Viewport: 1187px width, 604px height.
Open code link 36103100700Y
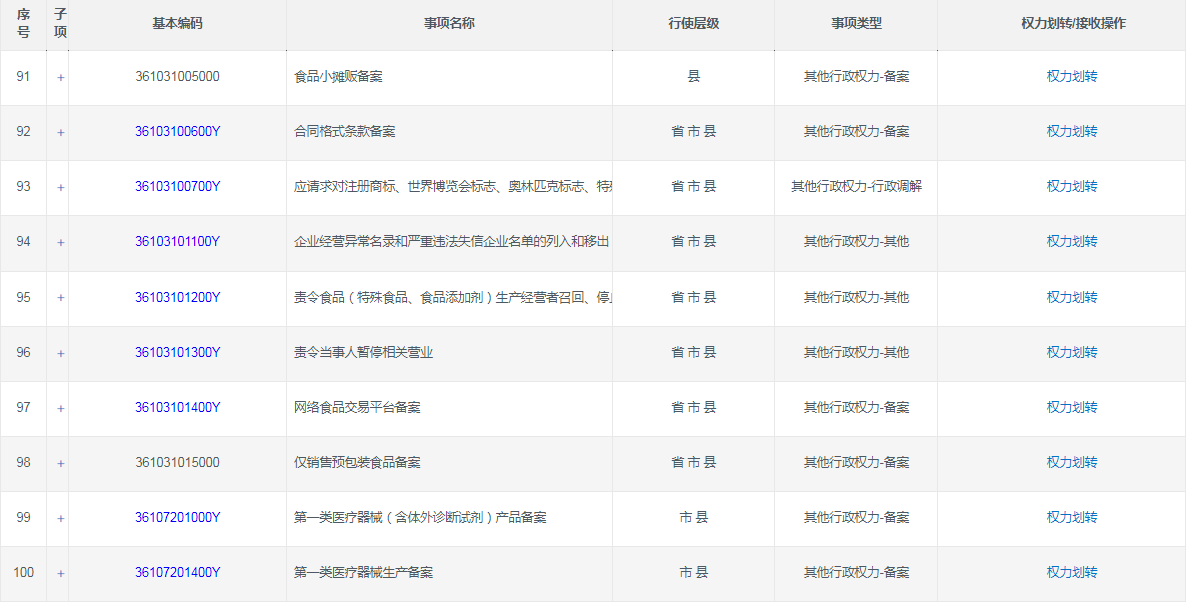(x=177, y=187)
